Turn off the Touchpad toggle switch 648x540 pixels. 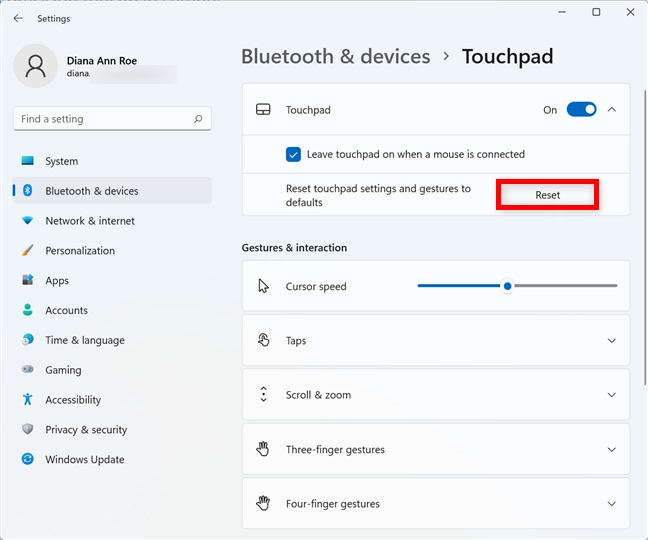click(x=581, y=109)
